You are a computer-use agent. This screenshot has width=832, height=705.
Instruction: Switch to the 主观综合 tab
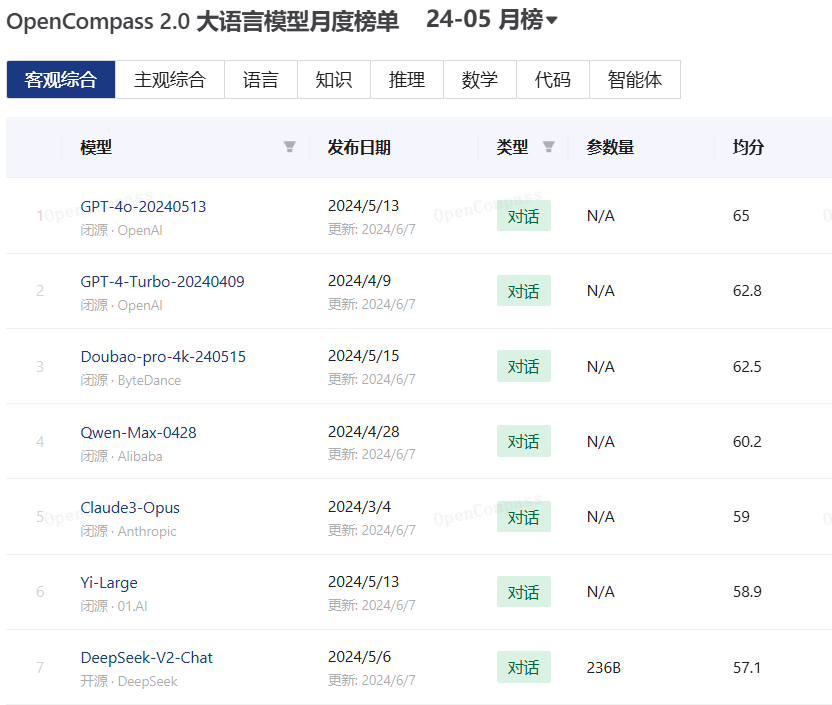point(170,80)
